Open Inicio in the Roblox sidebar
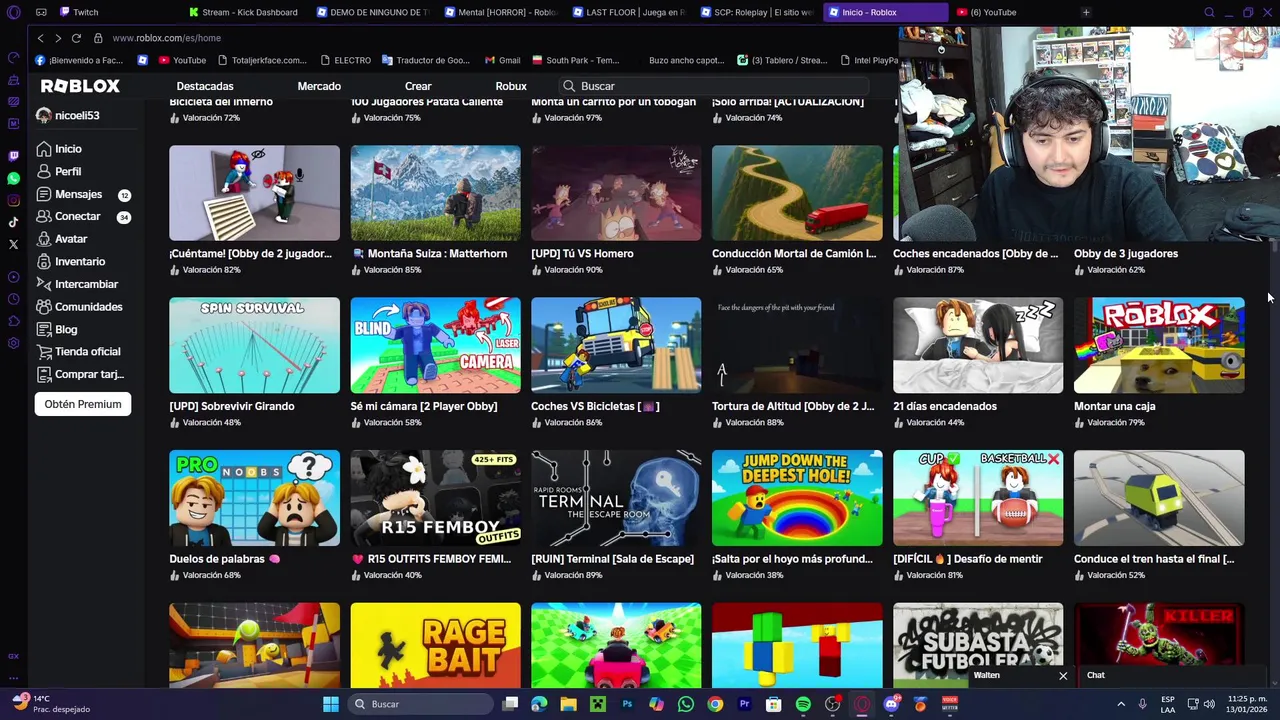Image resolution: width=1280 pixels, height=720 pixels. pyautogui.click(x=60, y=149)
